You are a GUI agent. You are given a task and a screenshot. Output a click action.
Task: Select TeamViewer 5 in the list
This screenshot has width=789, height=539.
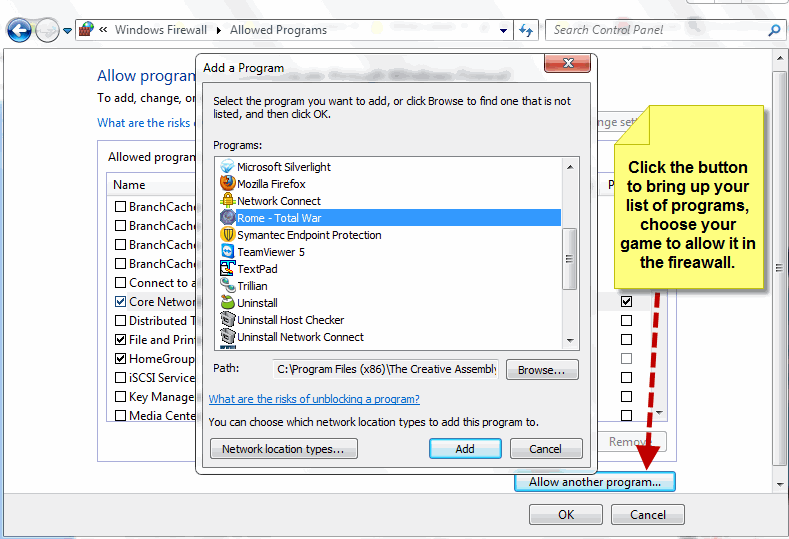(389, 252)
